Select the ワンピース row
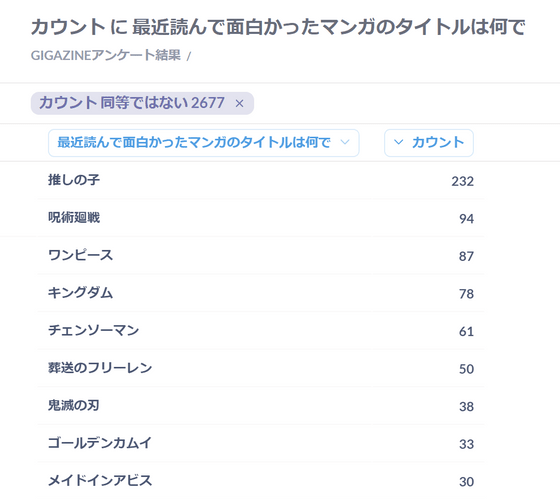 [x=261, y=255]
